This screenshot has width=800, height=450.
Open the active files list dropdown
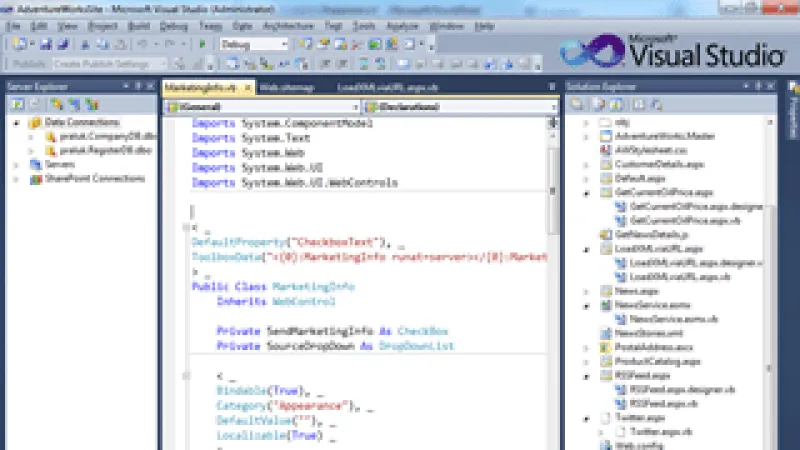(552, 87)
